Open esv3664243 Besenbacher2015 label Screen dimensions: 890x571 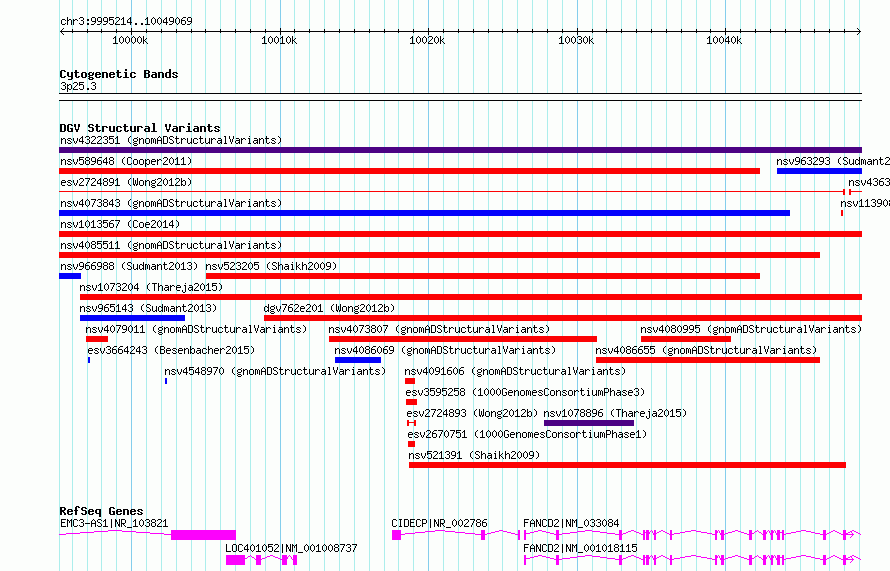171,350
